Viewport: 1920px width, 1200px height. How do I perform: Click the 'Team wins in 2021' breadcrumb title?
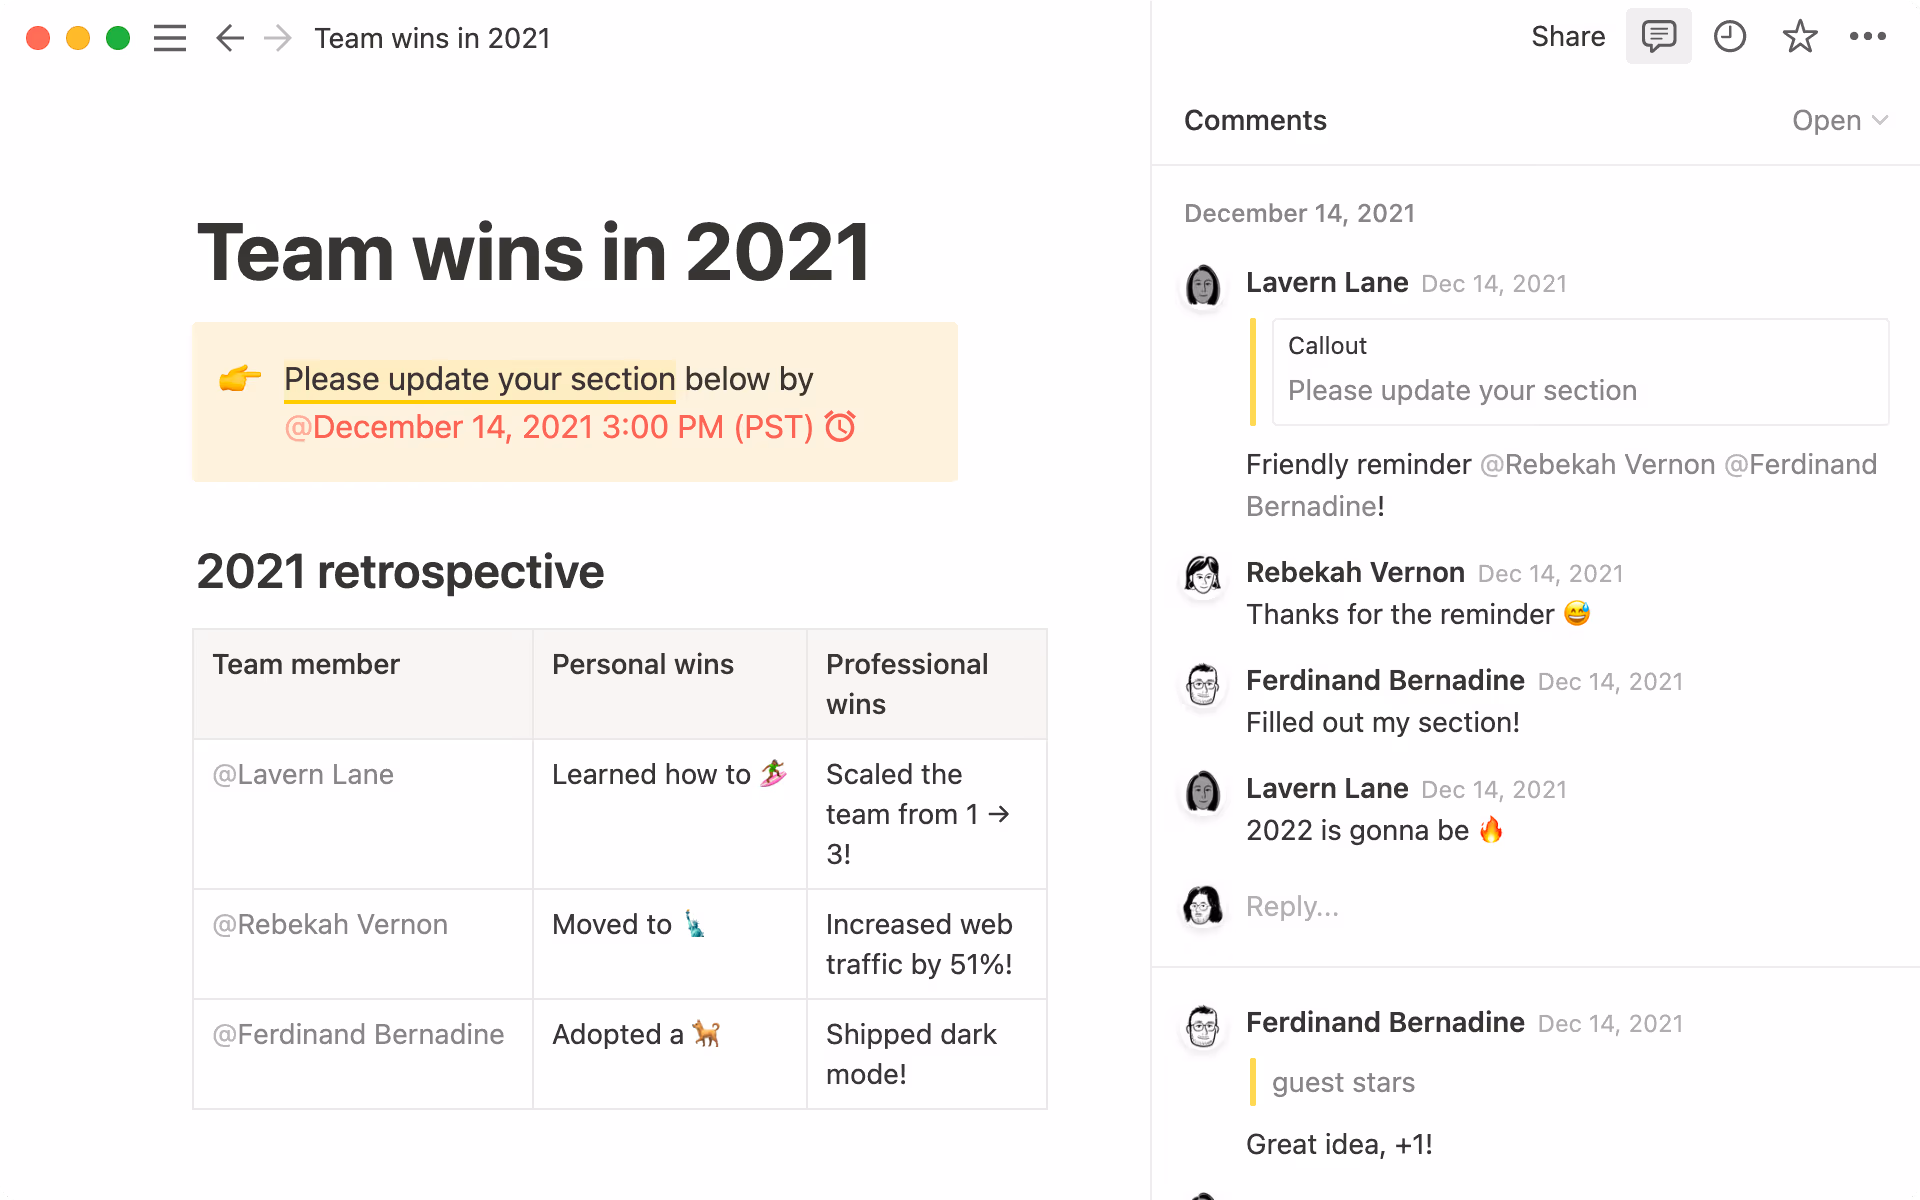pos(432,38)
